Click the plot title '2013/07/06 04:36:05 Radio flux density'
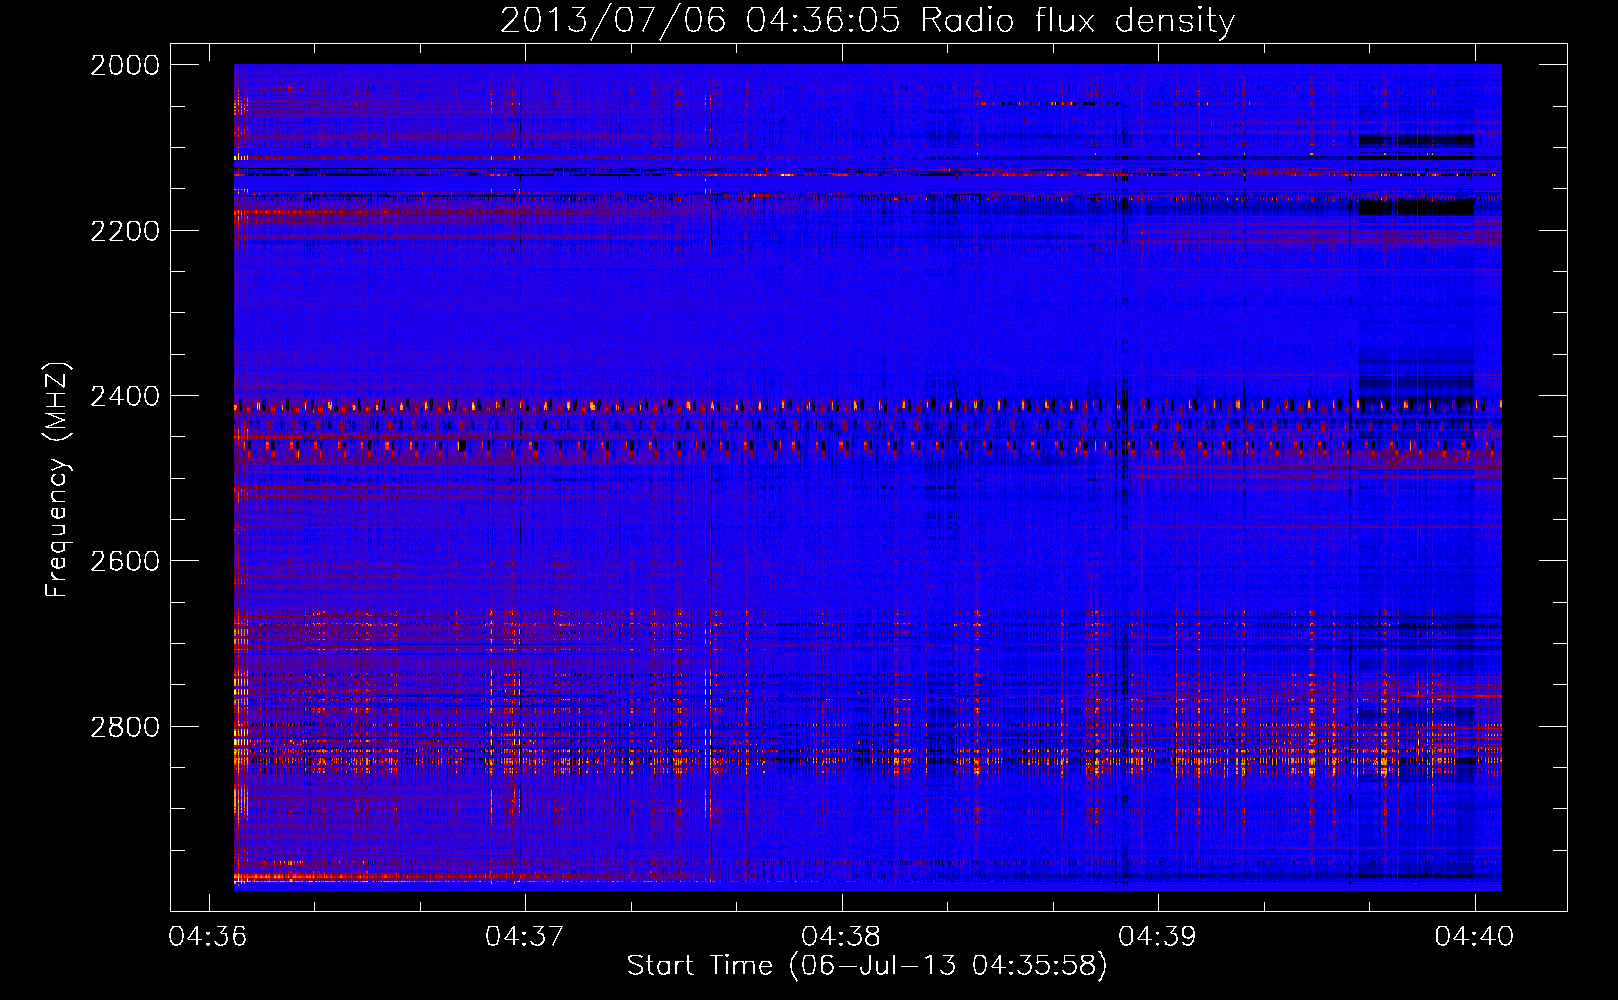This screenshot has height=1000, width=1618. point(867,20)
